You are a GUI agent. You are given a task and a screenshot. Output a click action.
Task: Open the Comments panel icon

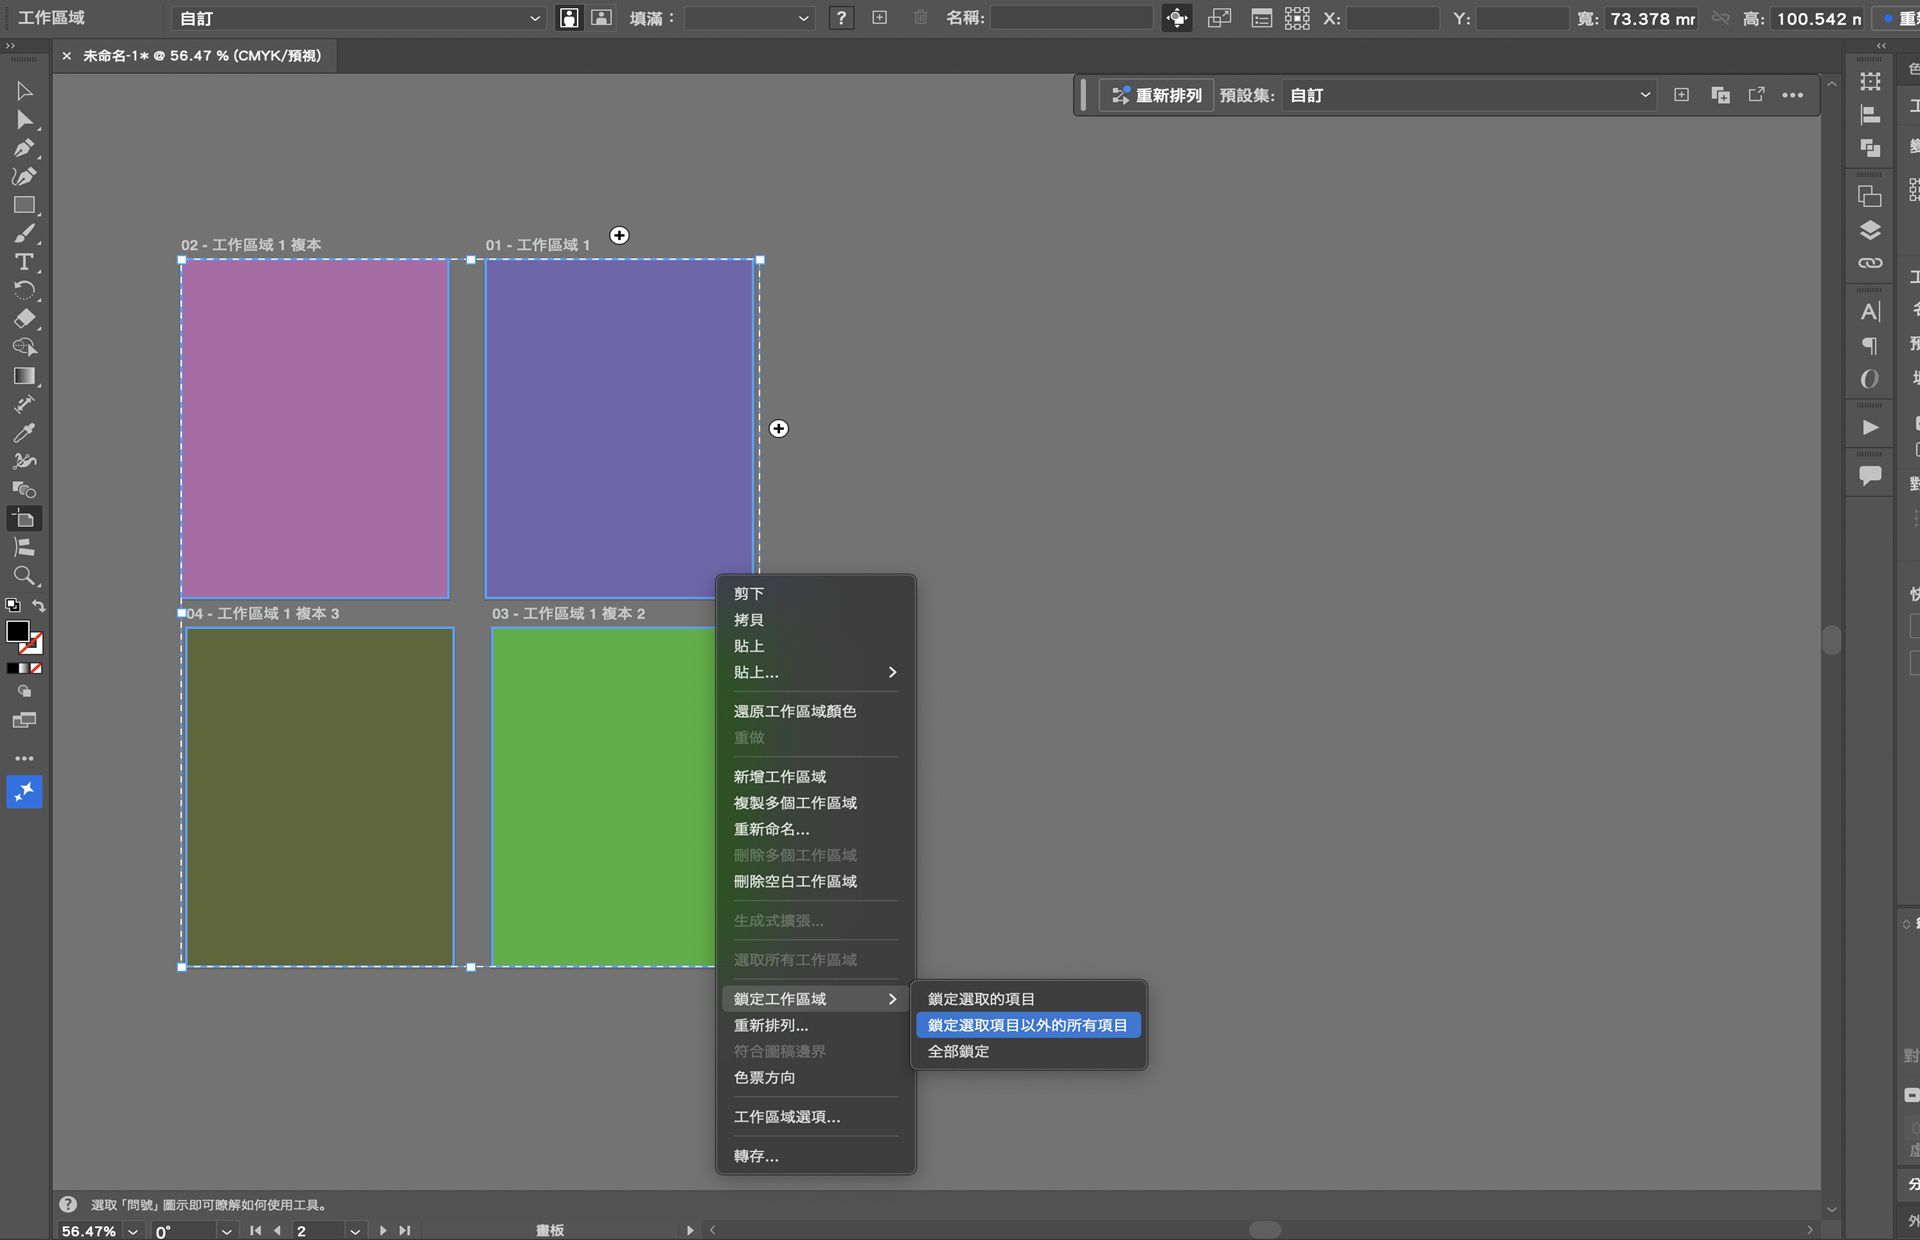click(x=1870, y=475)
